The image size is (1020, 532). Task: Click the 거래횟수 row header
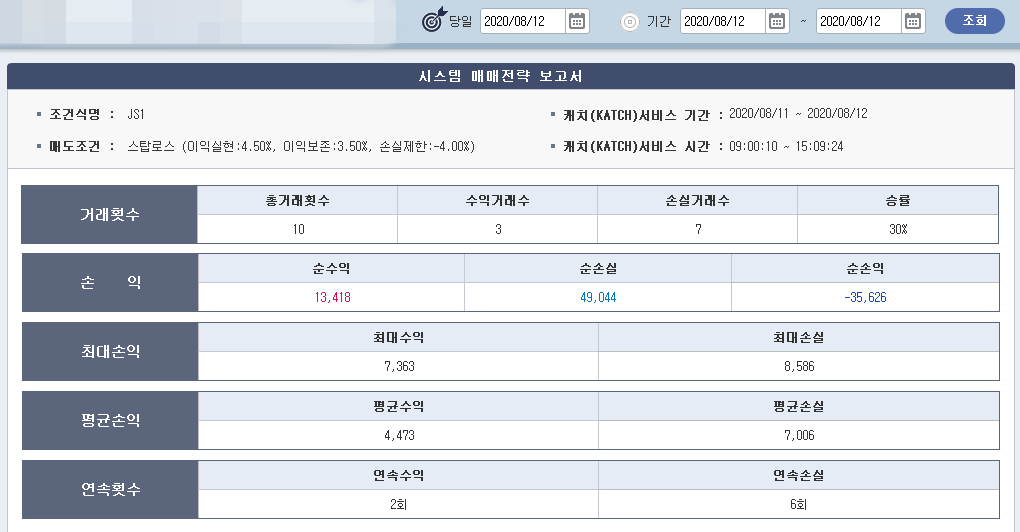tap(109, 215)
